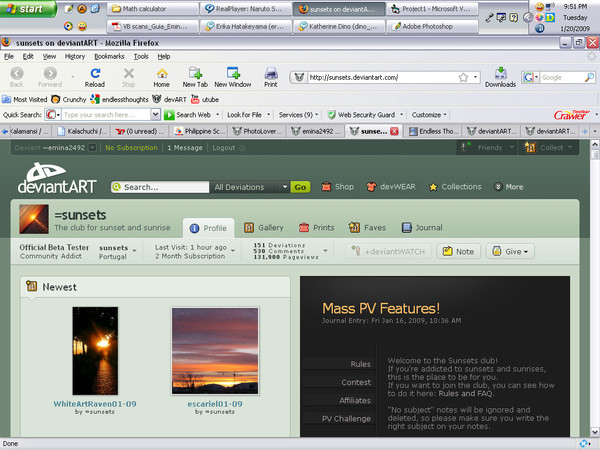This screenshot has width=600, height=450.
Task: Switch to the Prints tab
Action: [x=316, y=228]
